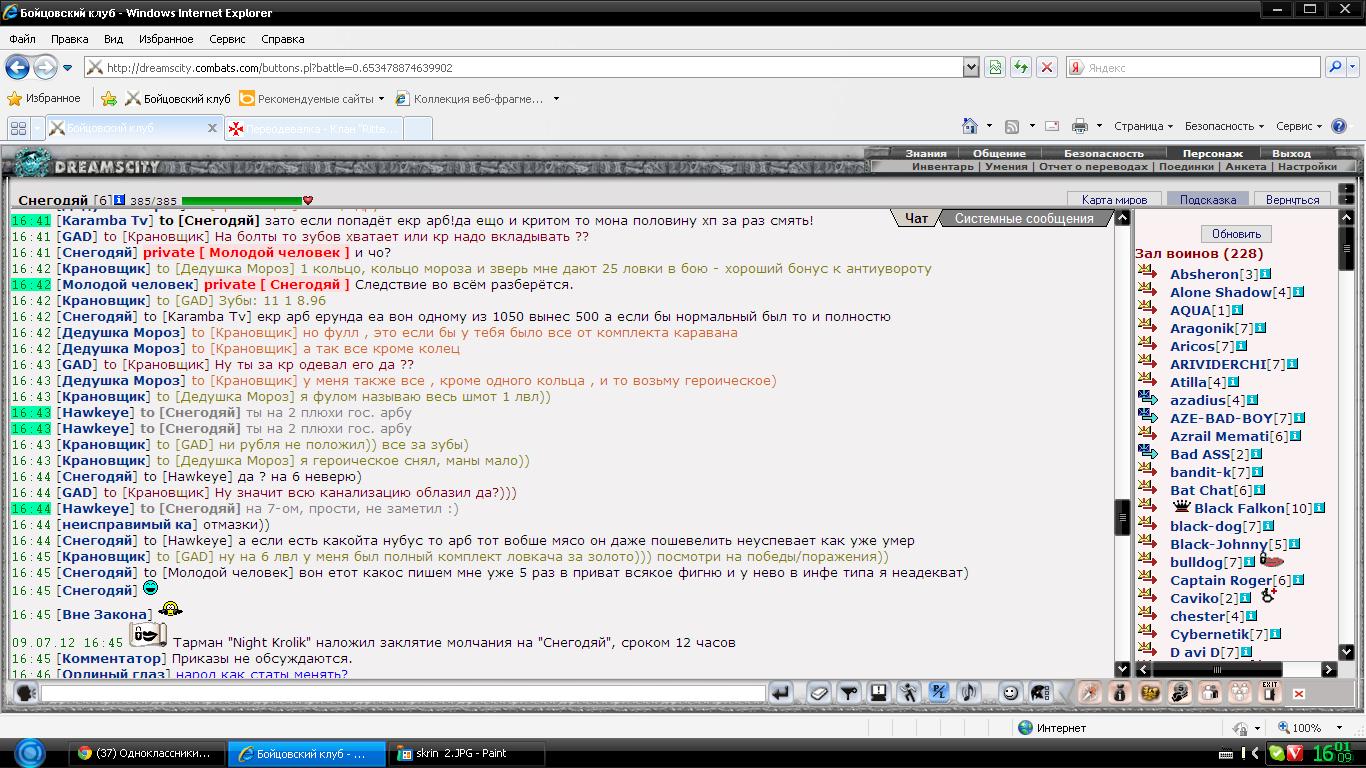
Task: Send chat message with the enter arrow icon
Action: pyautogui.click(x=781, y=692)
